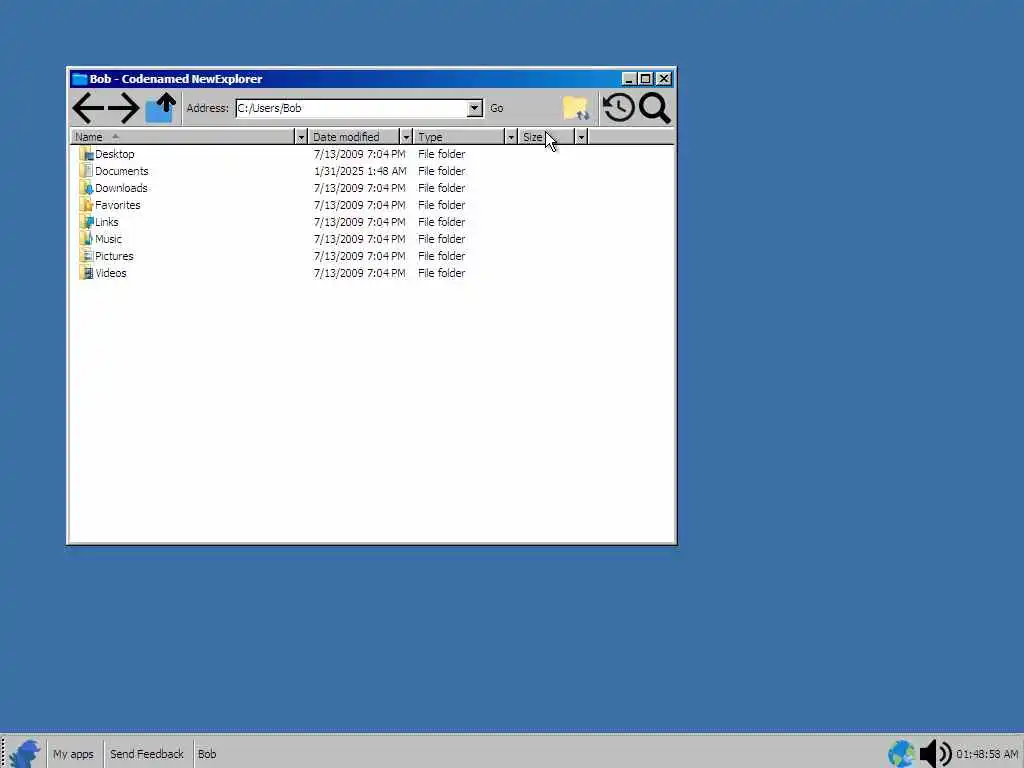Sort by the Date modified column header

pos(354,137)
